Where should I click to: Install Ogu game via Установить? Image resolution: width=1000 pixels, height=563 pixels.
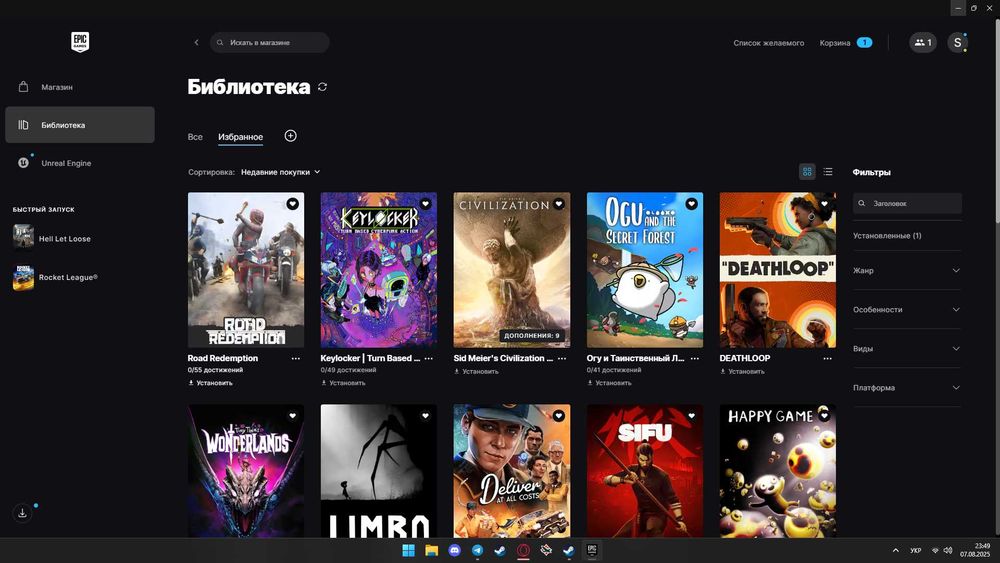pos(610,383)
